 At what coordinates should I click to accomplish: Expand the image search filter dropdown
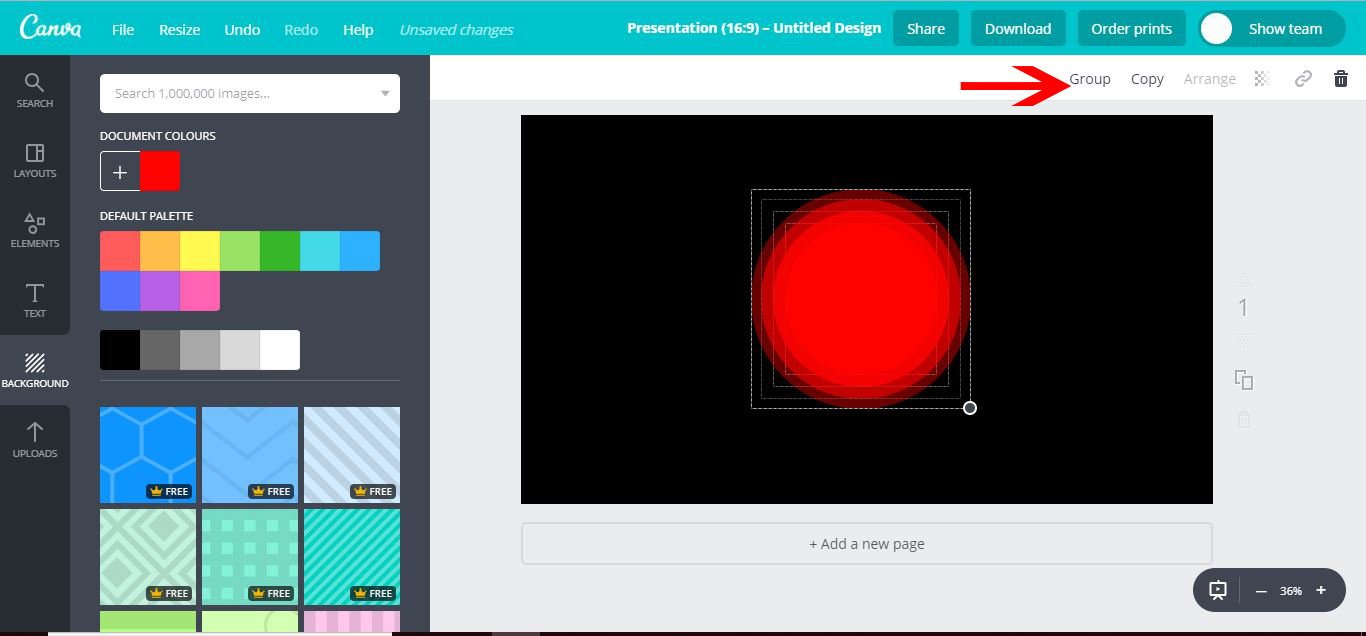tap(384, 93)
